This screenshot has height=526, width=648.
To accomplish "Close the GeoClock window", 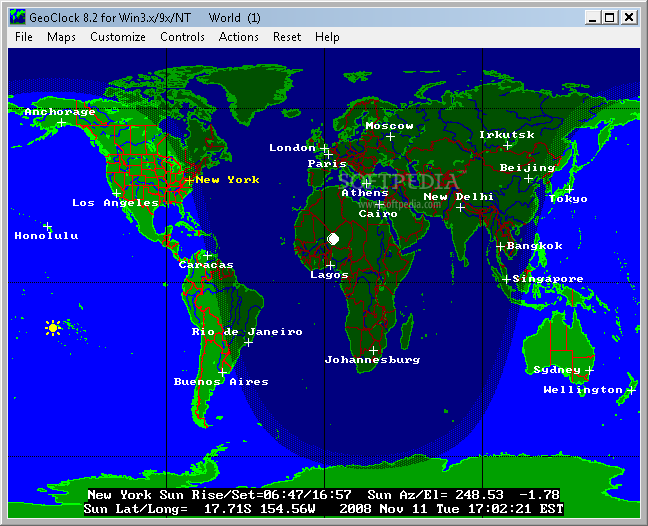I will point(629,17).
